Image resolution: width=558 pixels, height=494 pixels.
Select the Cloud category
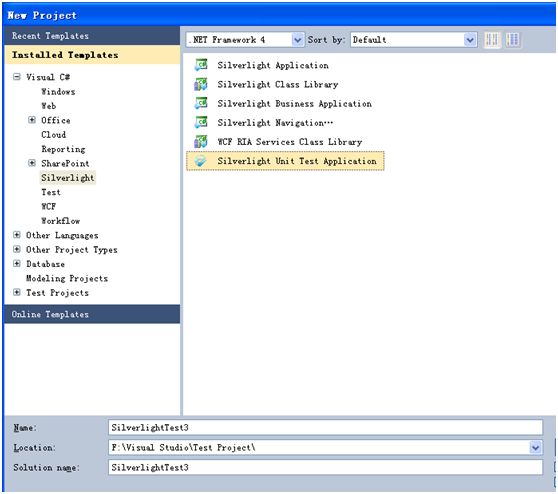pos(53,135)
